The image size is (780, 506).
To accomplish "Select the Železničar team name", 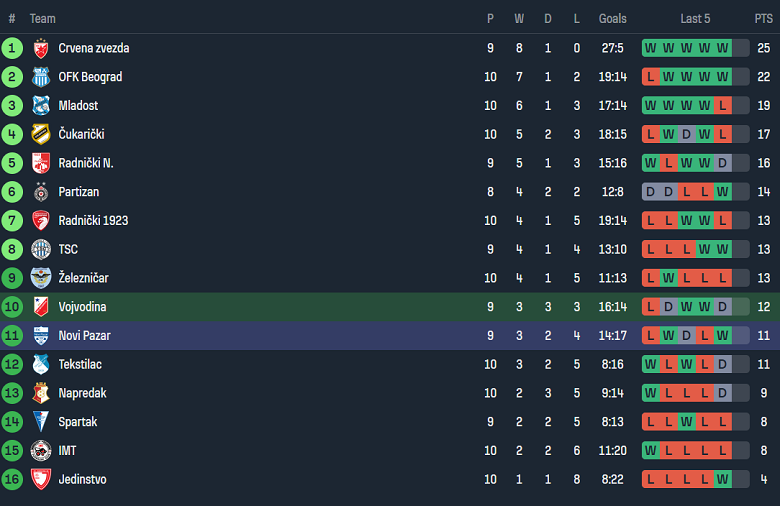I will click(x=84, y=278).
